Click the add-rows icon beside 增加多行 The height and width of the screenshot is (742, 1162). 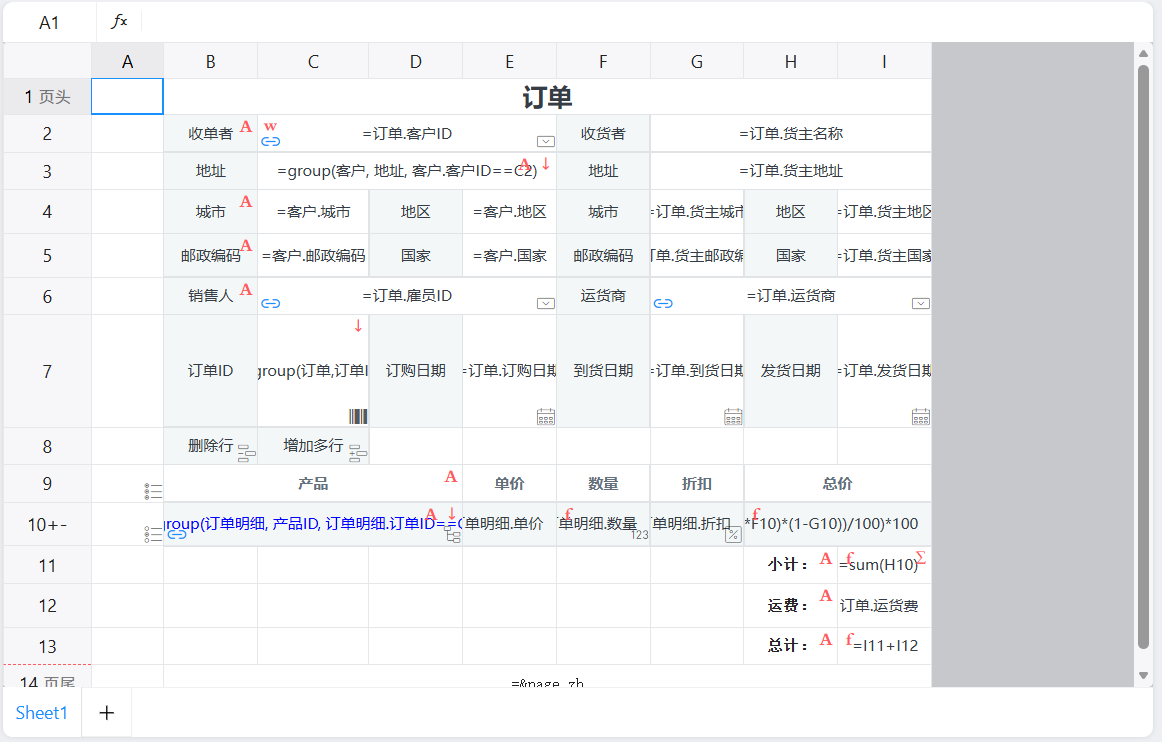click(358, 454)
